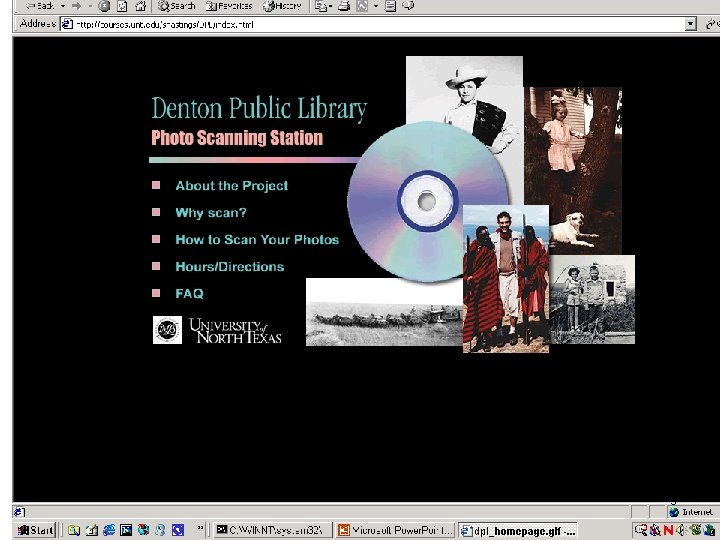720x540 pixels.
Task: Click the green system tray icon
Action: [696, 531]
